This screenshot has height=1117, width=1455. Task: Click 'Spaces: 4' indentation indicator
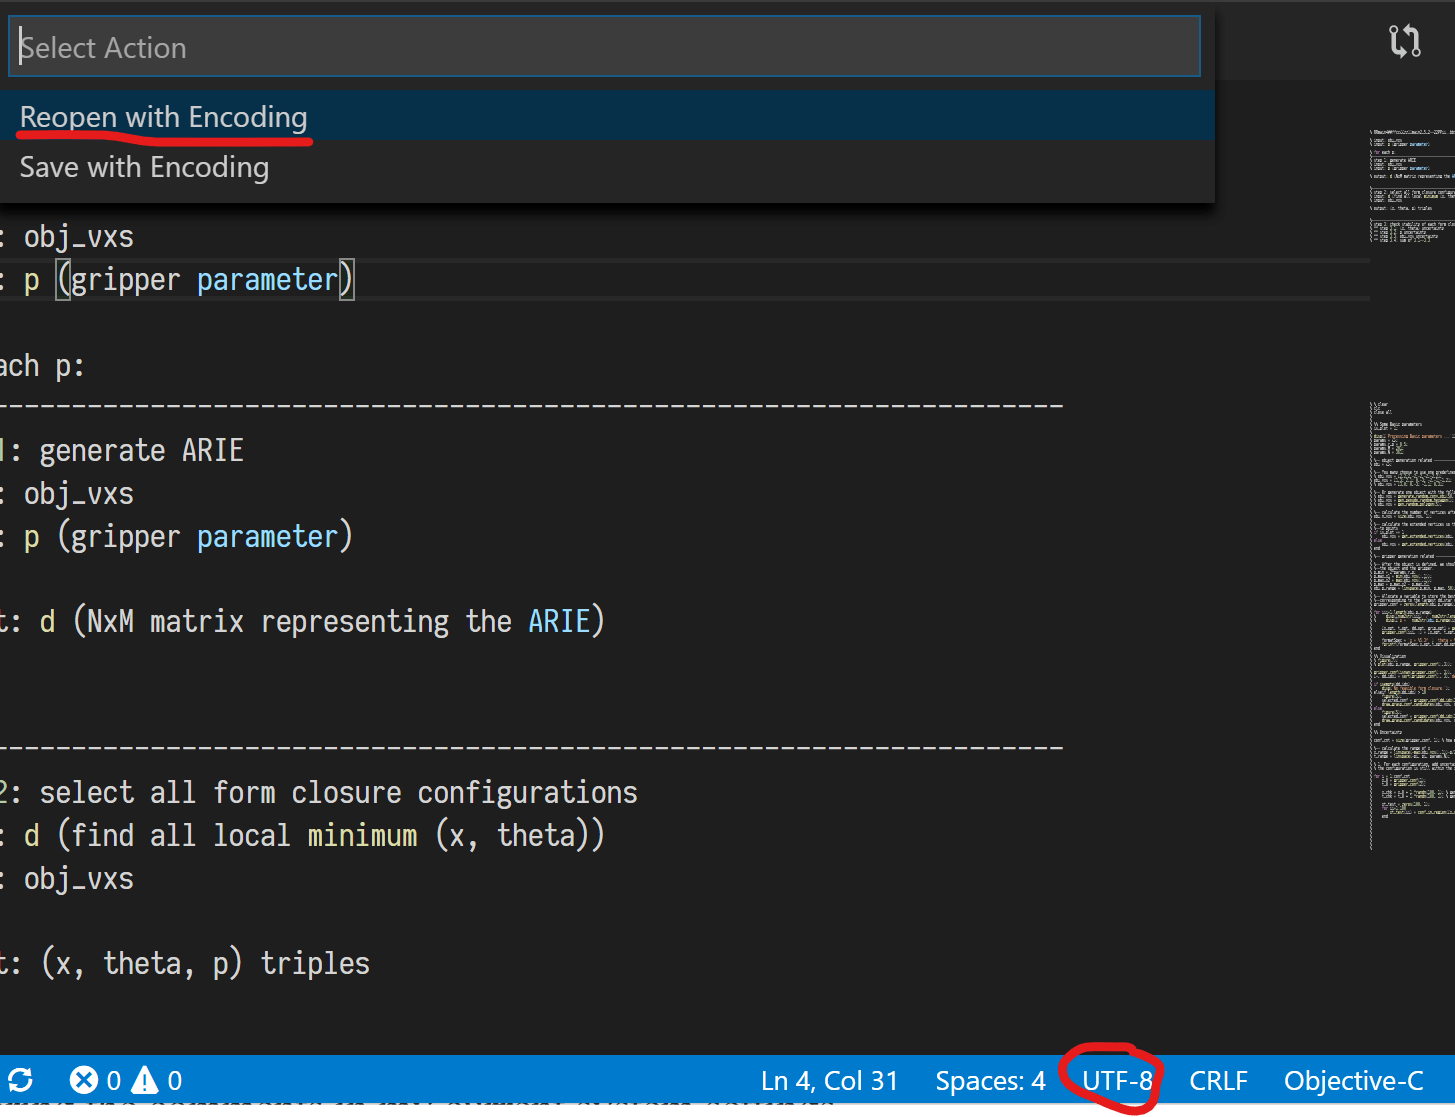tap(989, 1080)
